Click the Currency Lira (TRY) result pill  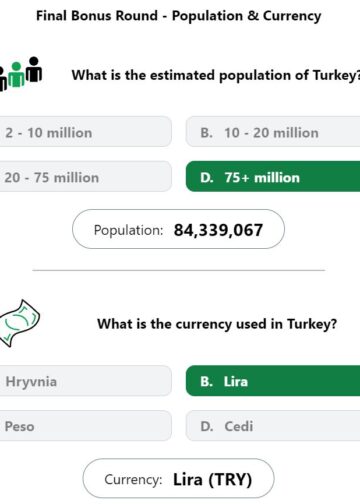coord(178,478)
